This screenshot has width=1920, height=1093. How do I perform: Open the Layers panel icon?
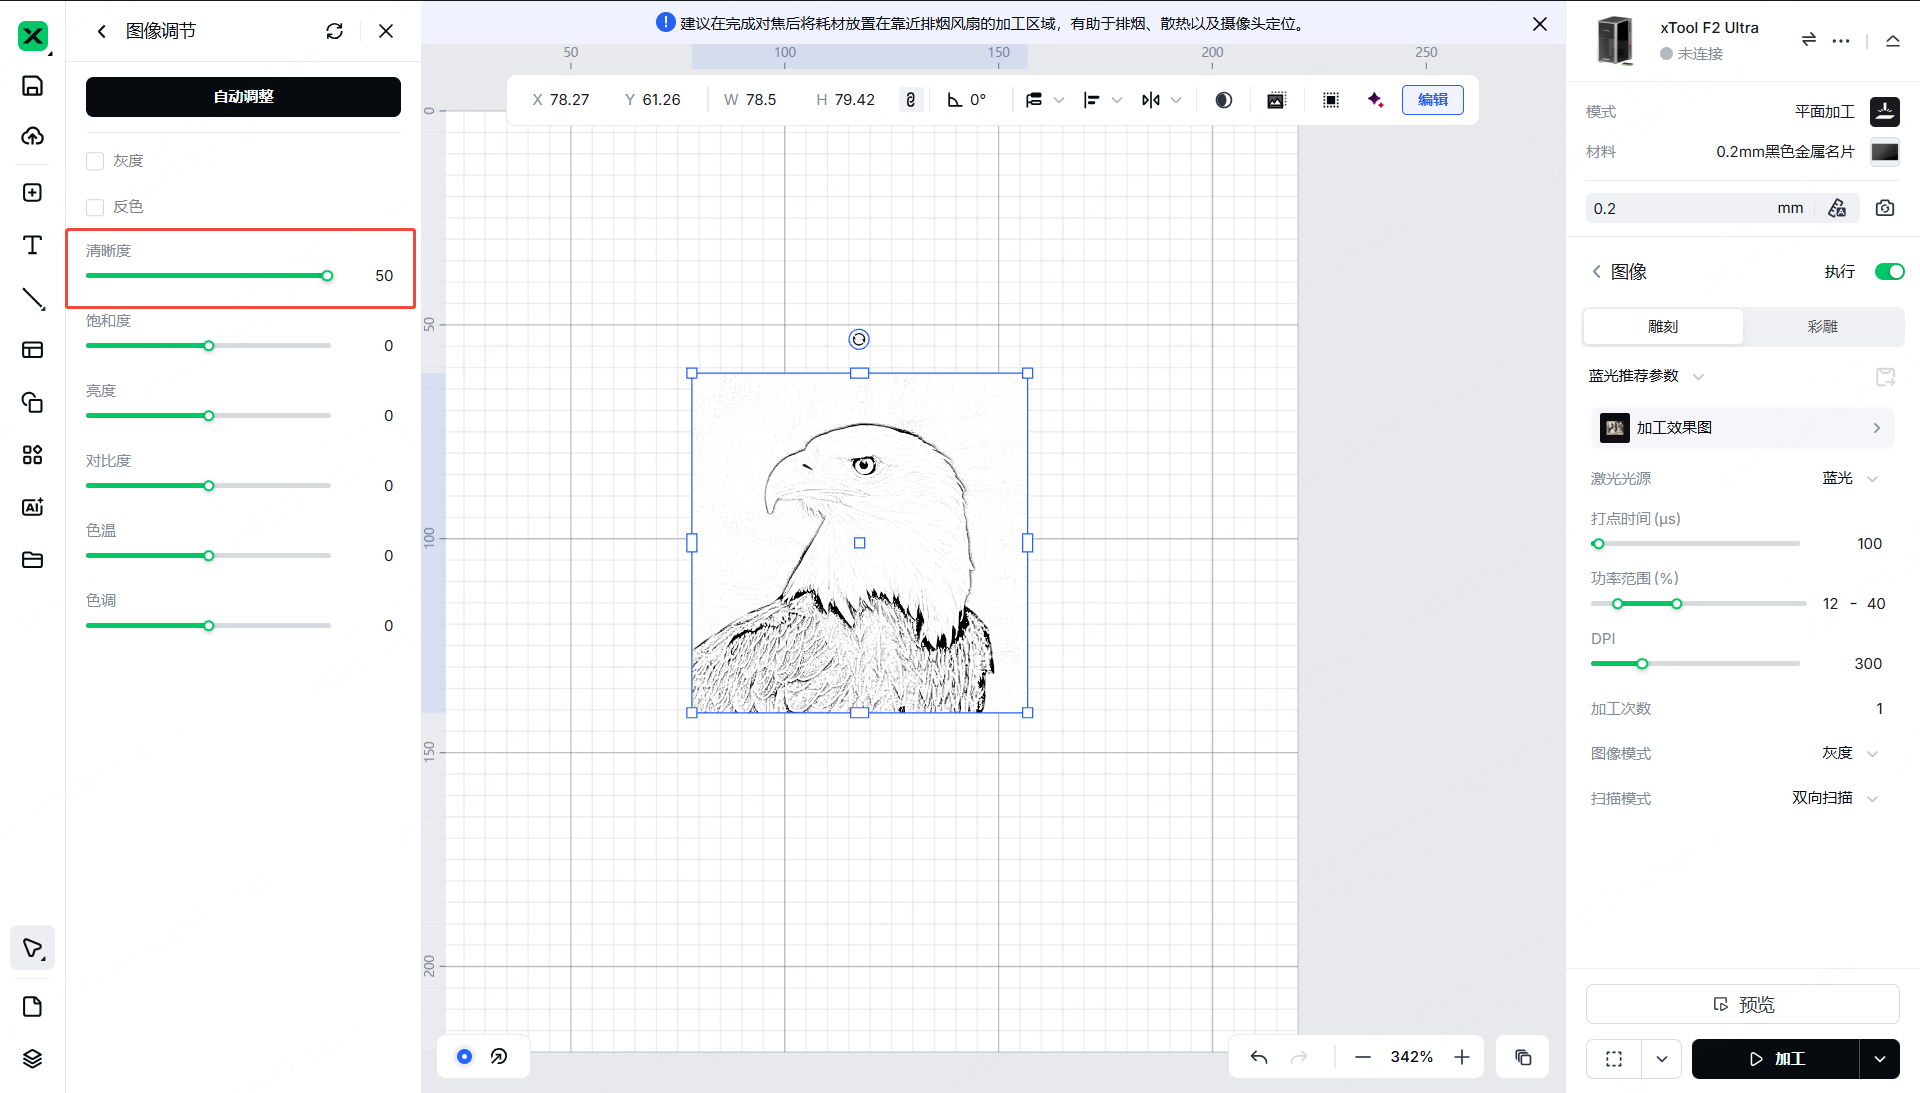32,1058
